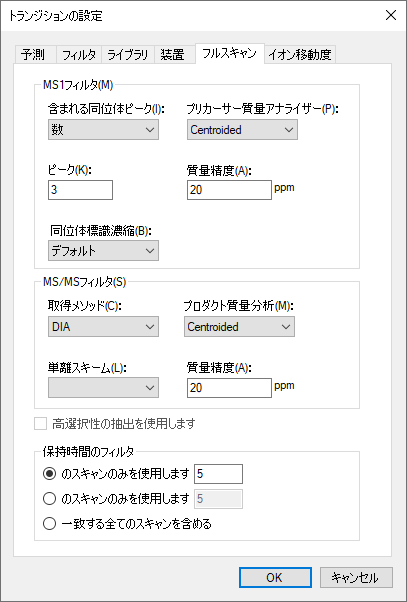Click the キャンセル button
The image size is (407, 602).
[356, 577]
